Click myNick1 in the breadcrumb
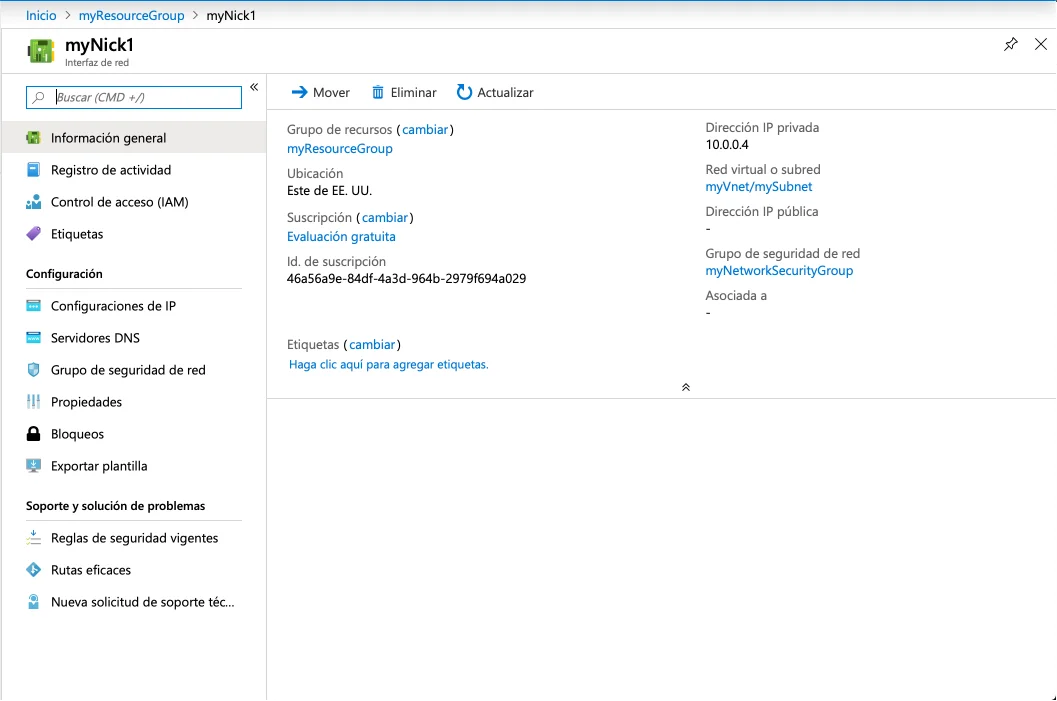 [x=231, y=16]
